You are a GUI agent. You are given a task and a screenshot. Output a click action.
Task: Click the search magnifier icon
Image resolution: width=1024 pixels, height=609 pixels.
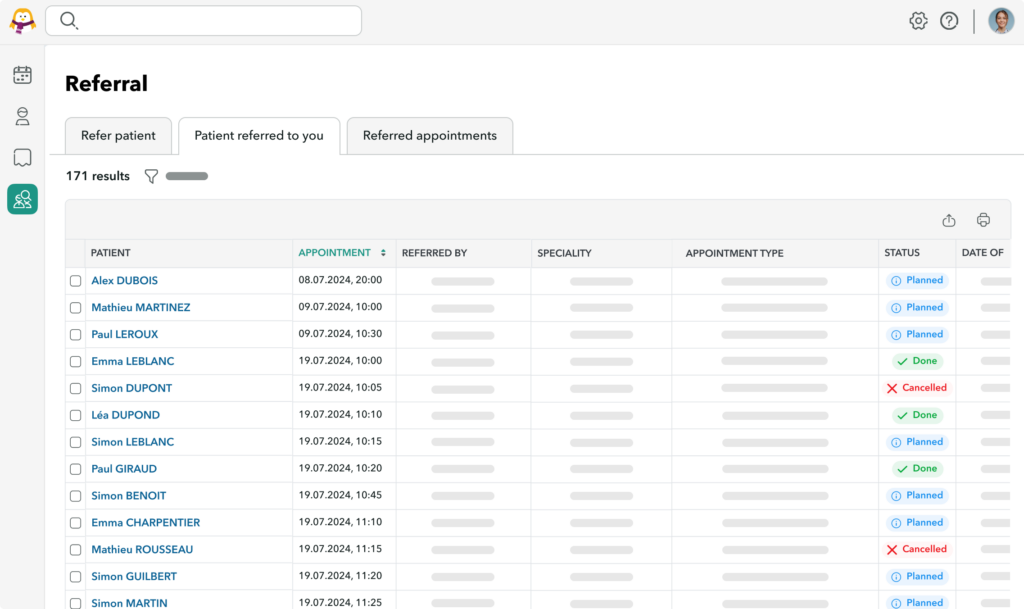click(x=69, y=21)
